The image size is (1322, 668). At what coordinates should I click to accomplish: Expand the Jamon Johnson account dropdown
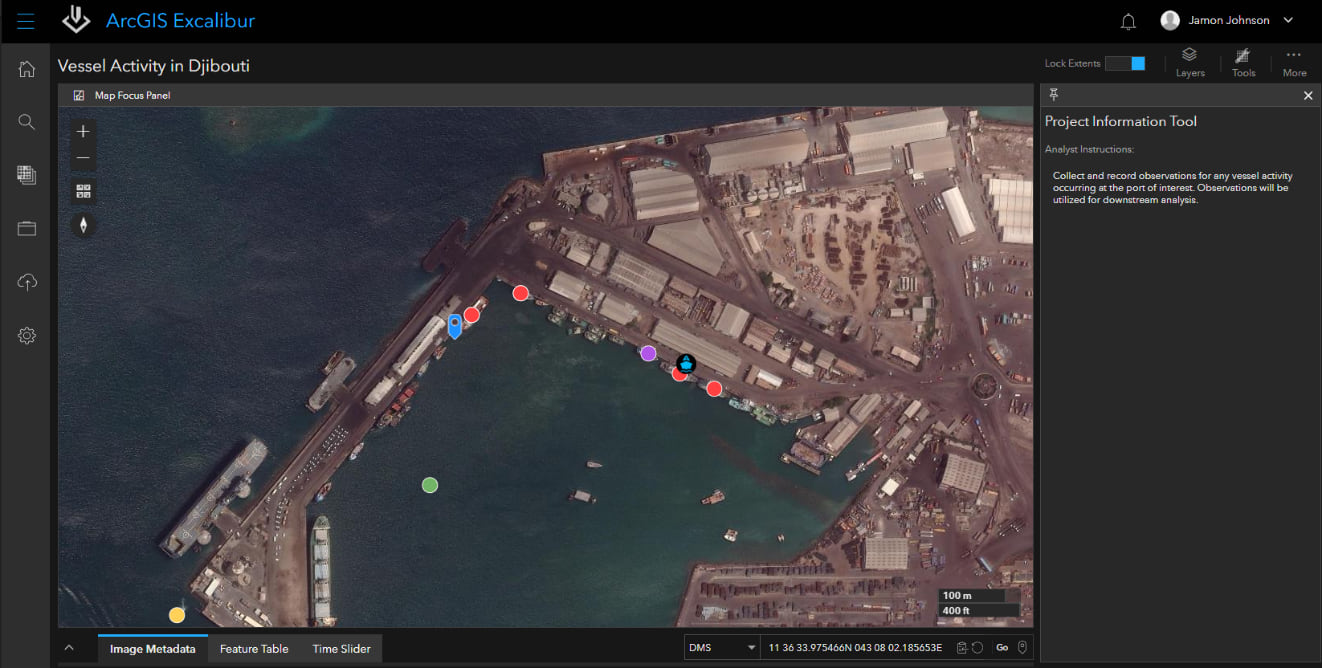coord(1288,20)
